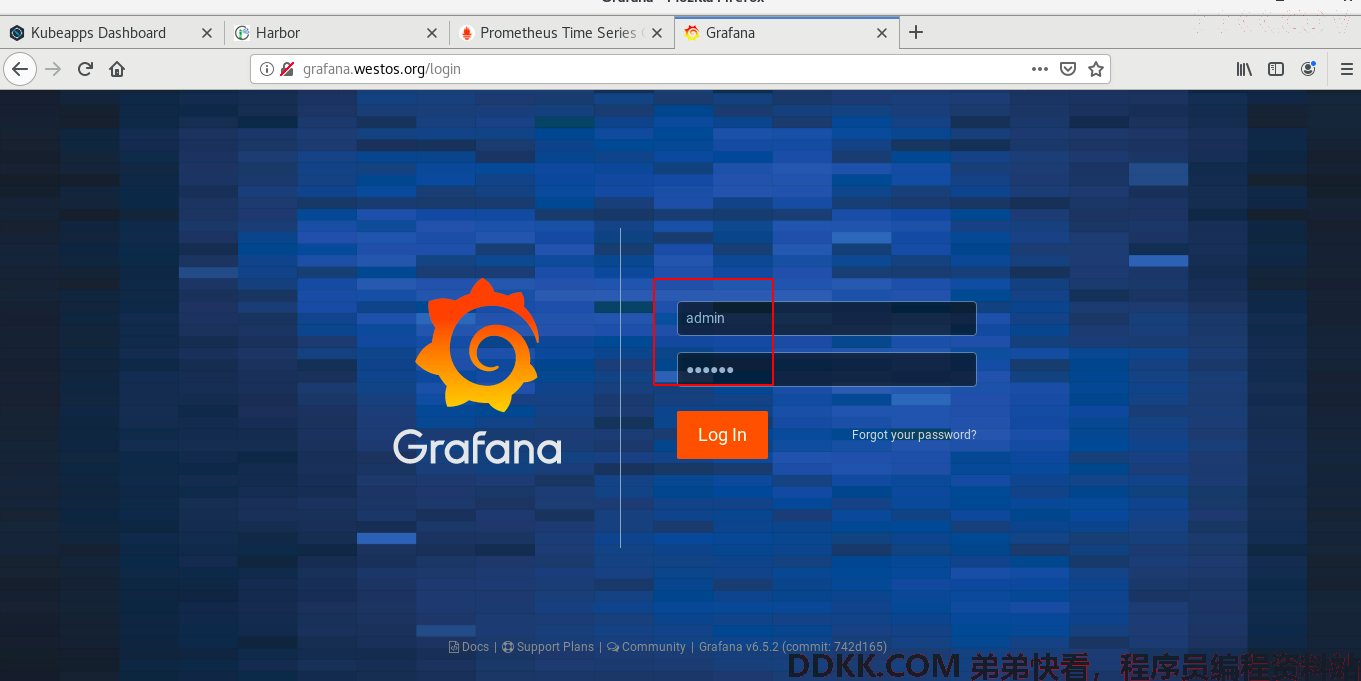Reload the current page

pyautogui.click(x=85, y=69)
